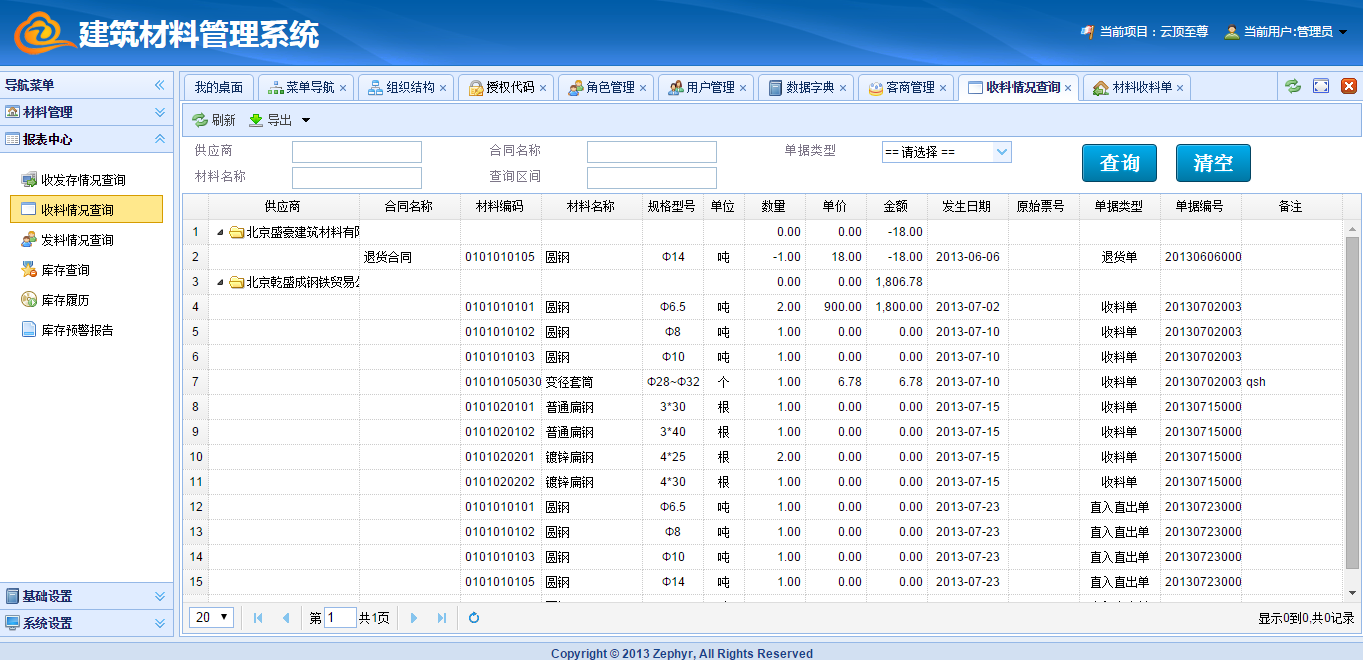Close the 材料收料单 tab
The image size is (1363, 660).
[x=1180, y=88]
